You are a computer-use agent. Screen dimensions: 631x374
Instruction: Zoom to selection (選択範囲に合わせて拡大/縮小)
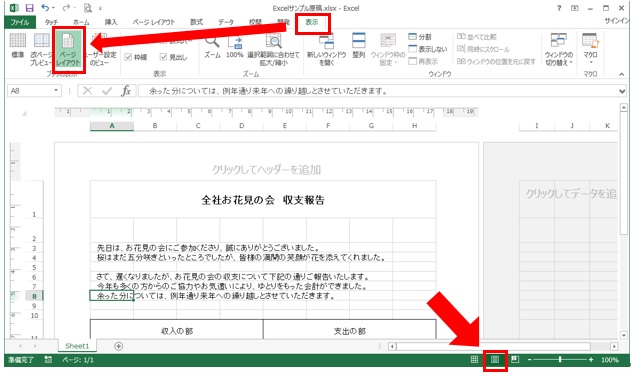click(273, 50)
